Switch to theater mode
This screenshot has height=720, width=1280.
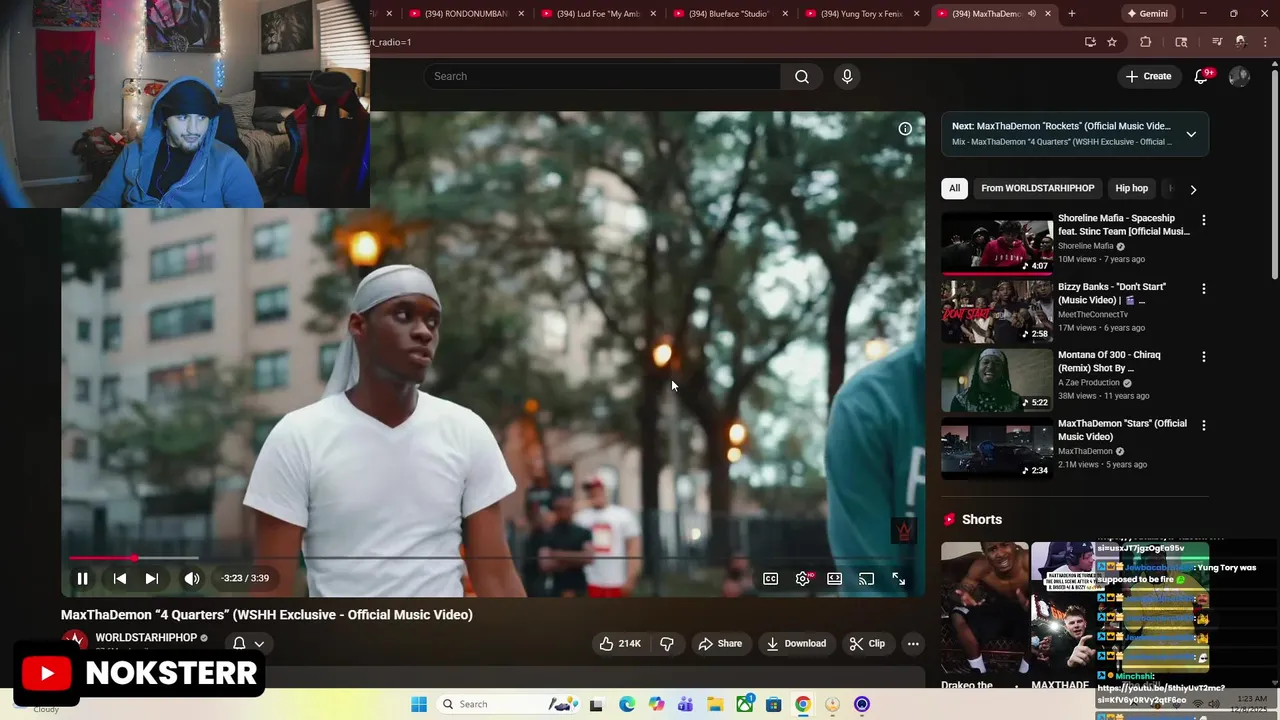coord(835,578)
